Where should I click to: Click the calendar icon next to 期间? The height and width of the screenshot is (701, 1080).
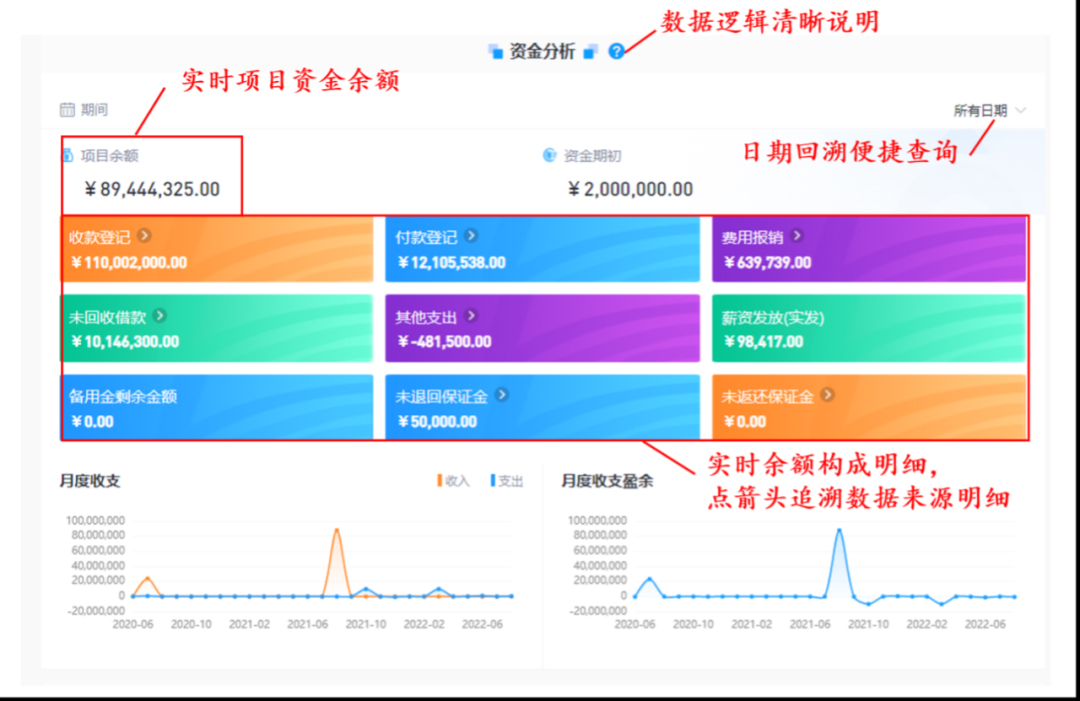pyautogui.click(x=67, y=110)
